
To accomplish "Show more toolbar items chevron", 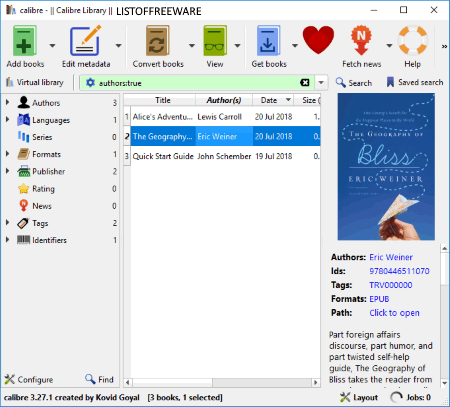I will pos(444,46).
